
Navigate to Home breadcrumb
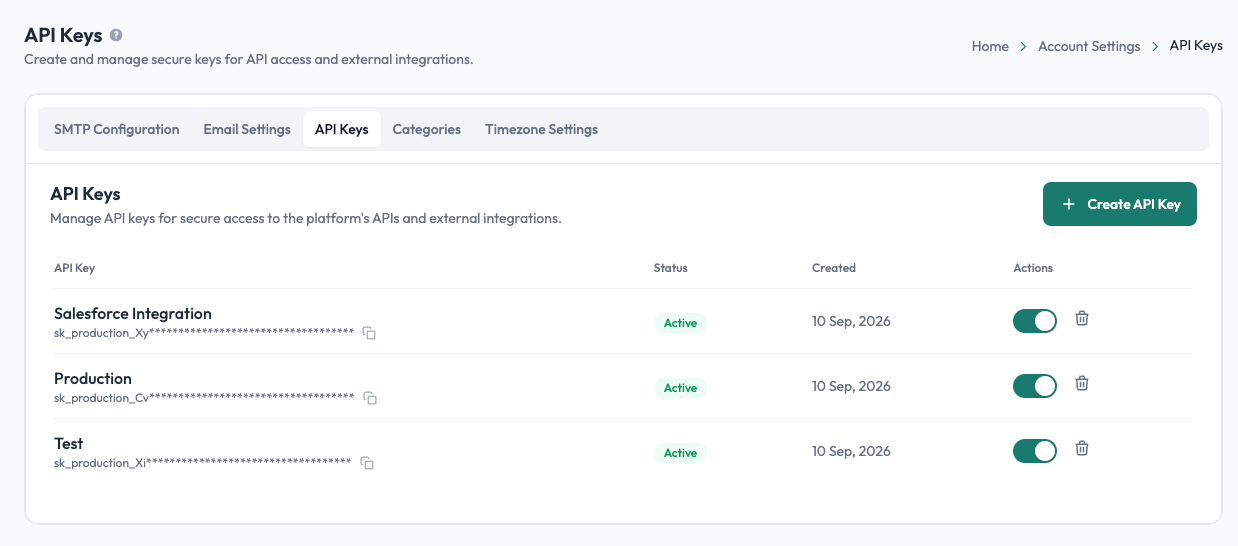point(990,46)
